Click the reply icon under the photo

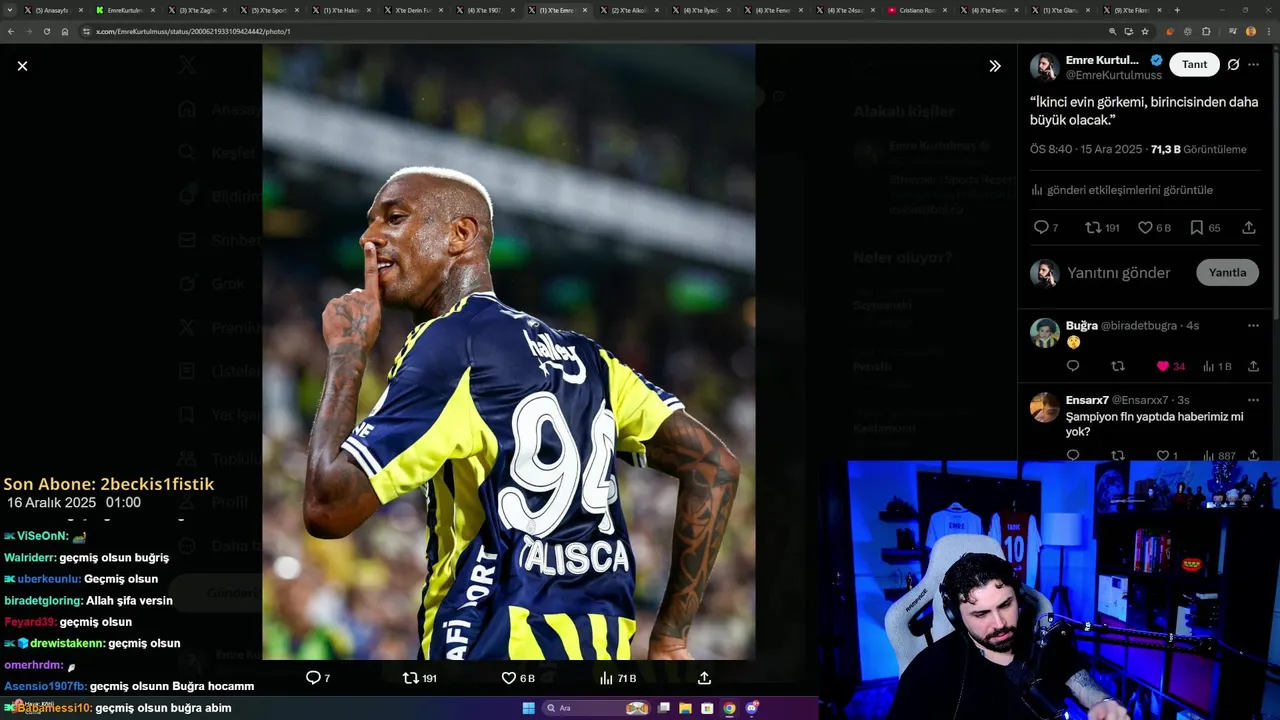pyautogui.click(x=313, y=678)
